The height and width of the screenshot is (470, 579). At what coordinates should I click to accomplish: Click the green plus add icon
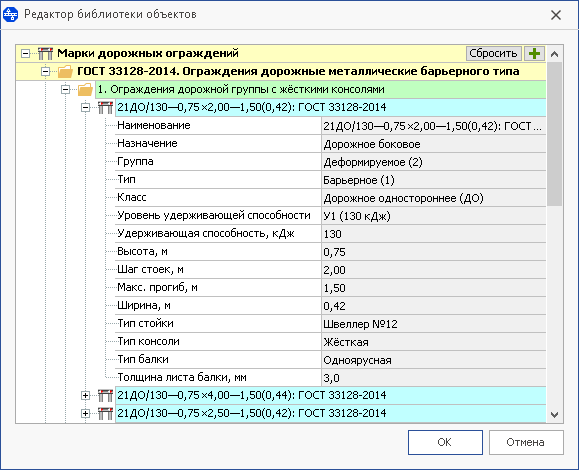coord(534,54)
